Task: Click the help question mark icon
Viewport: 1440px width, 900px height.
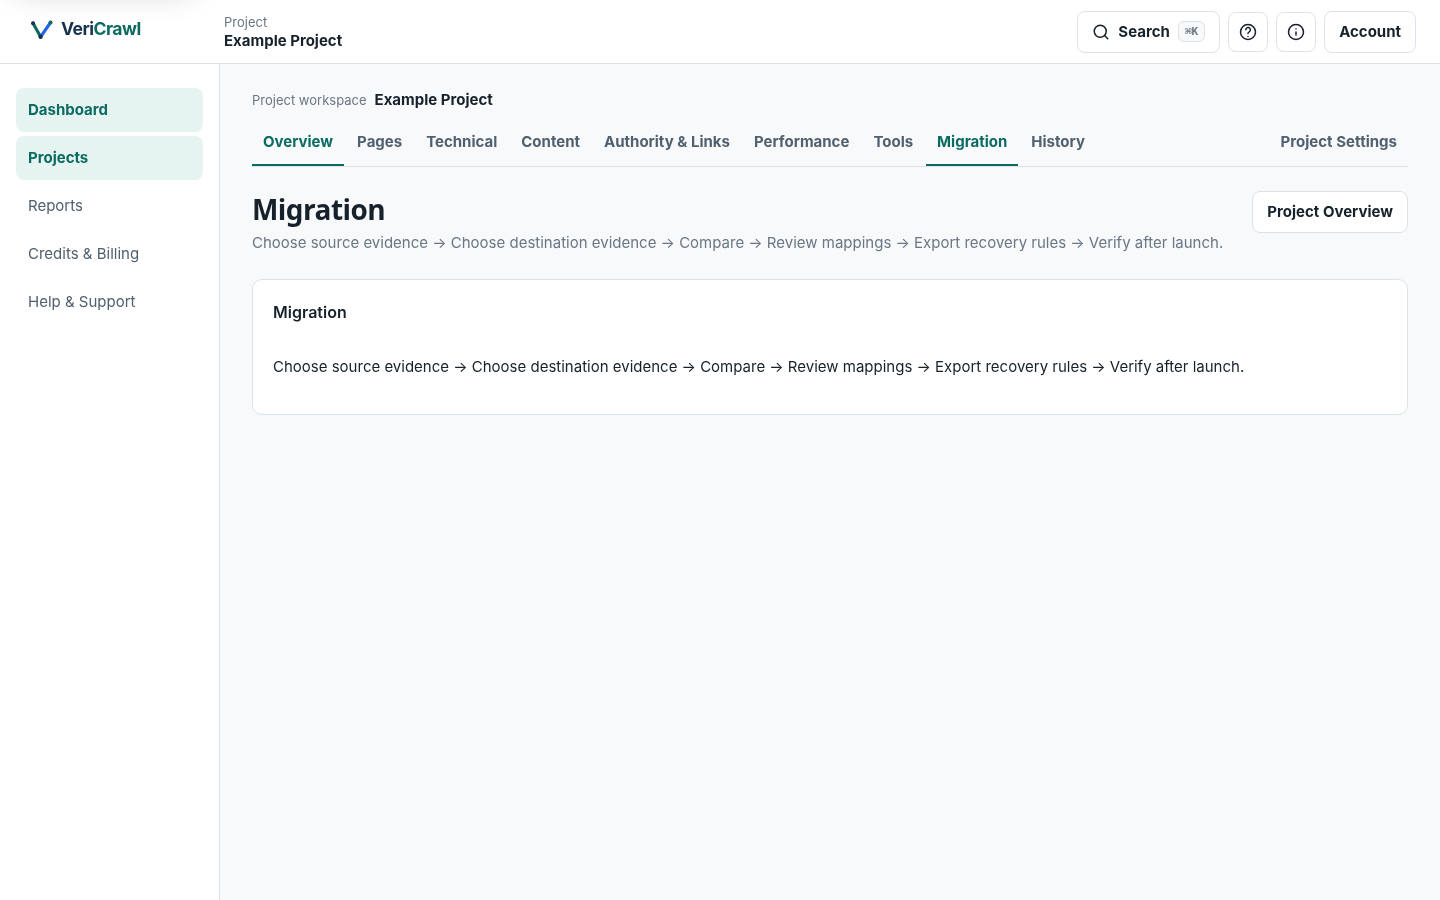Action: tap(1248, 32)
